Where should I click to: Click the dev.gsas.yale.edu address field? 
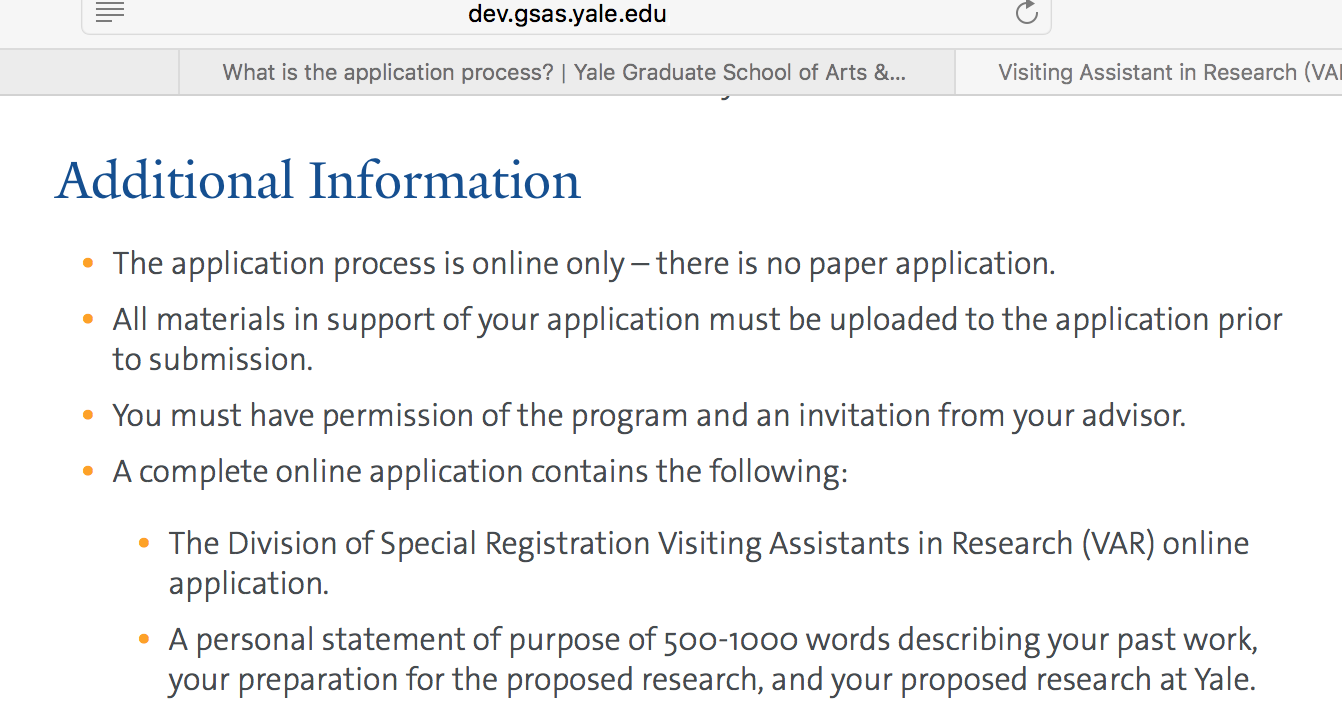pyautogui.click(x=568, y=14)
